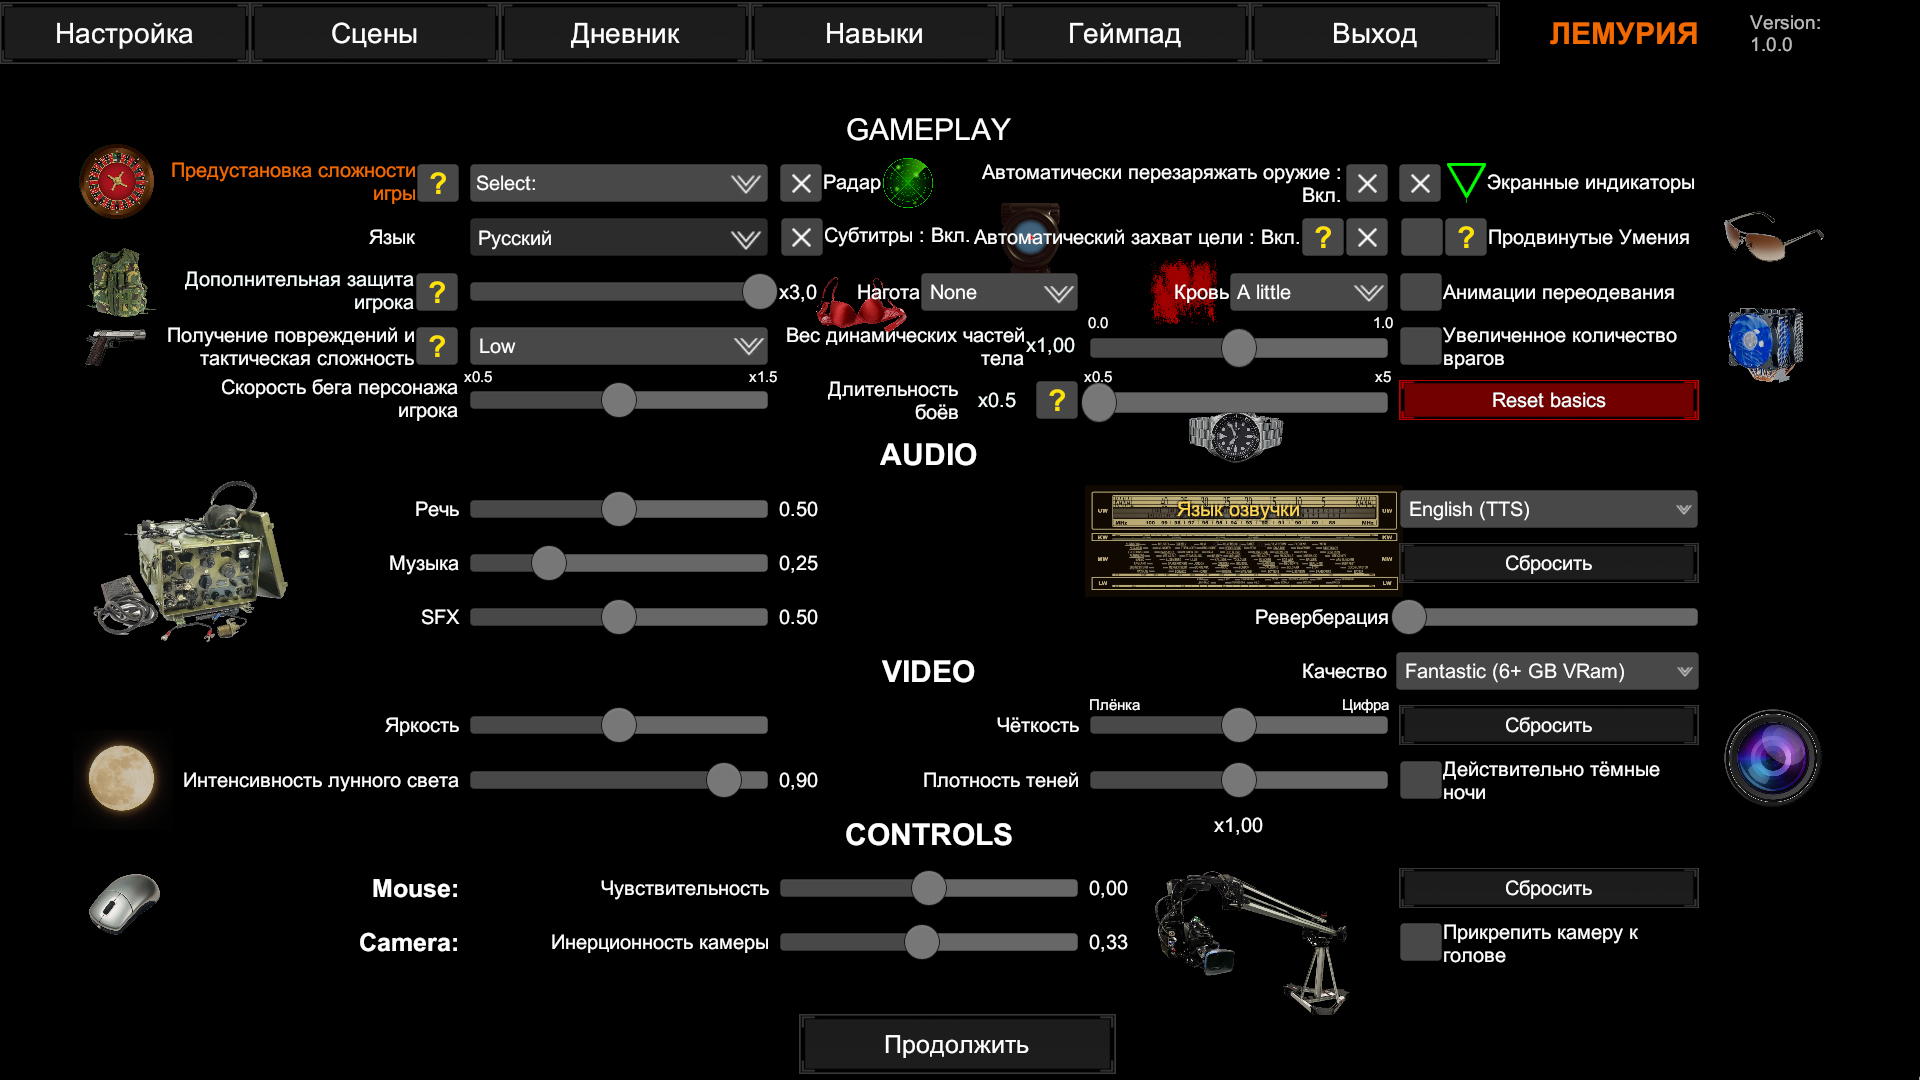Expand the Кровь dropdown set to A little
Viewport: 1920px width, 1080px height.
click(x=1308, y=292)
